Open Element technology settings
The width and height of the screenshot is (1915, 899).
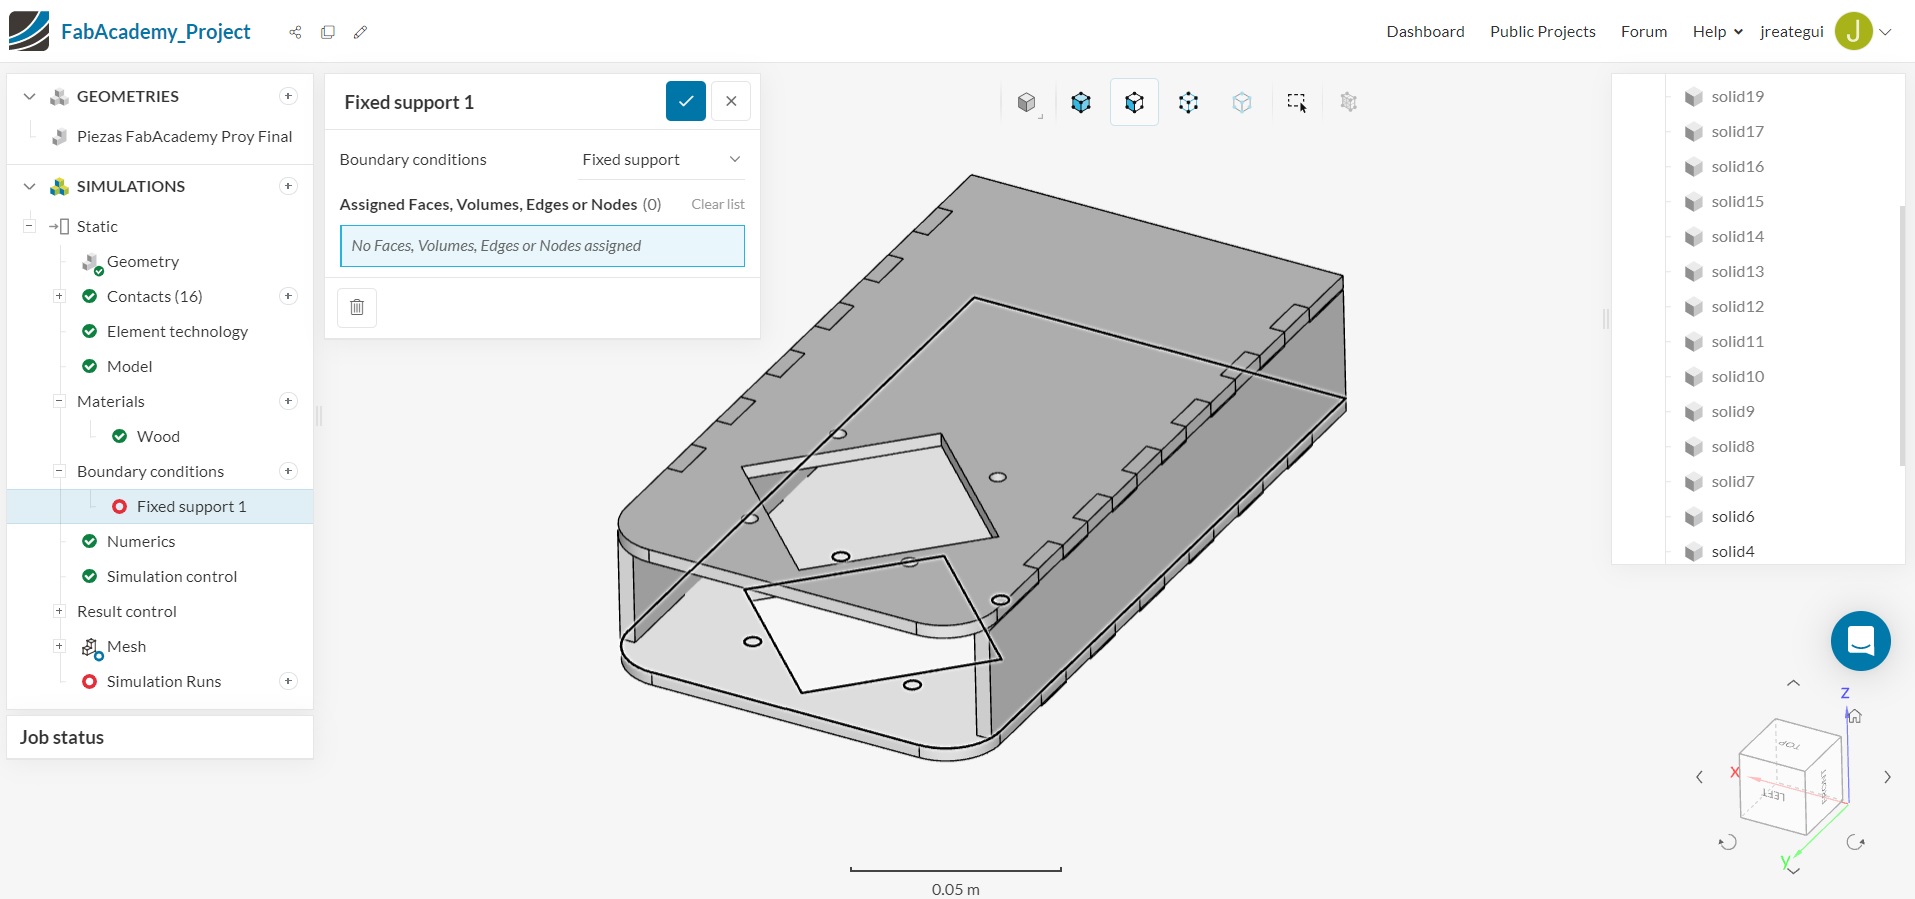[x=177, y=332]
